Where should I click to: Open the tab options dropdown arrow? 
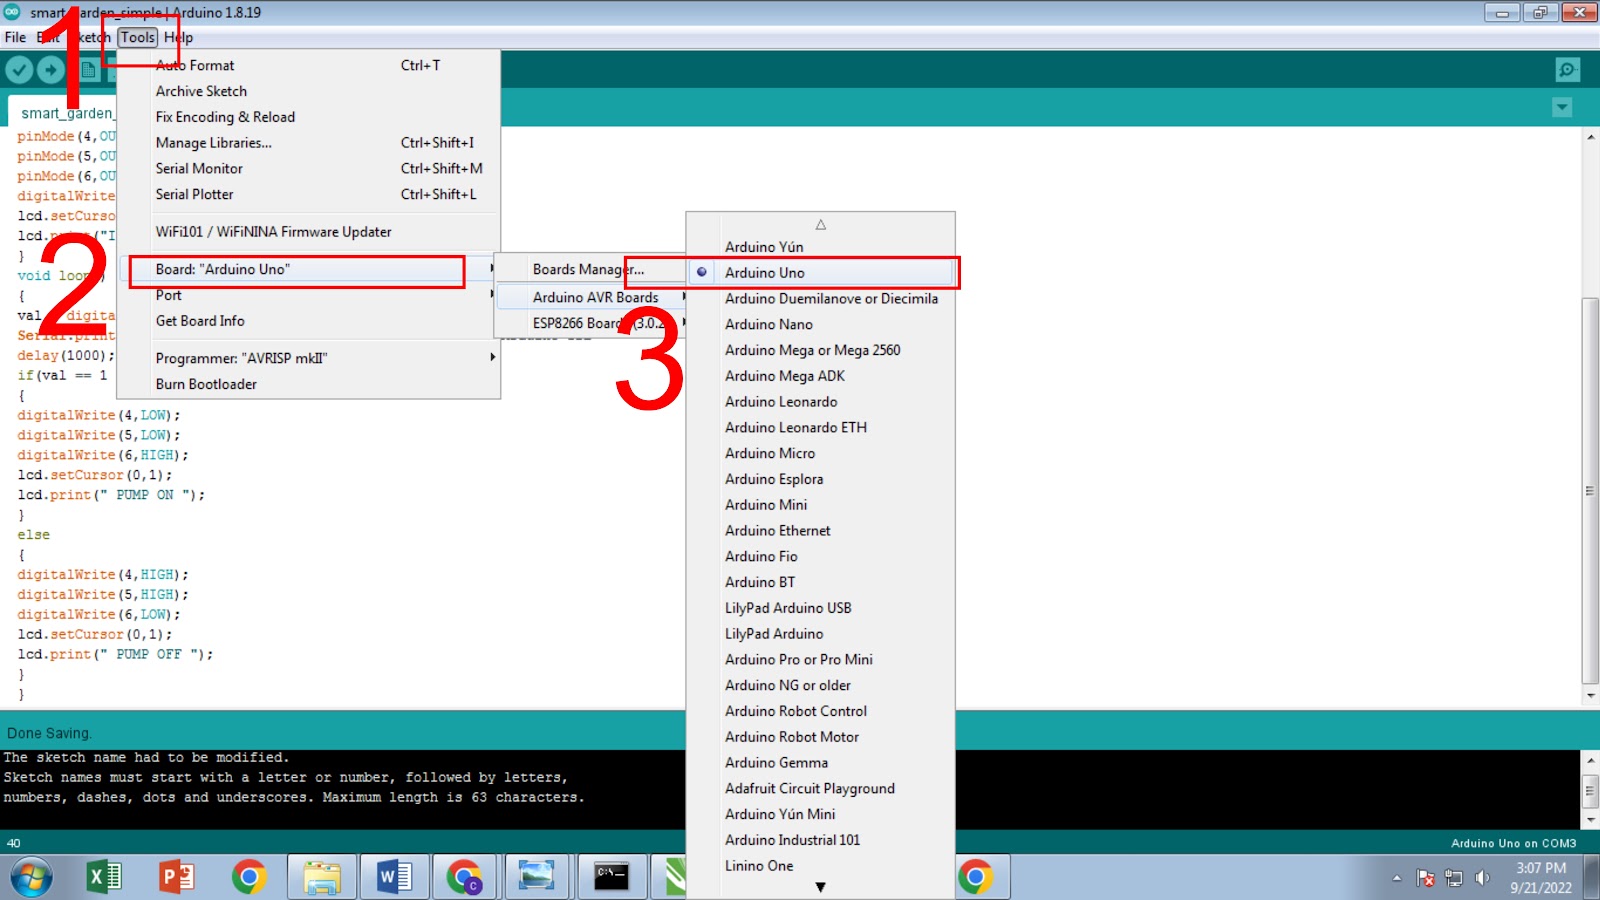1562,107
